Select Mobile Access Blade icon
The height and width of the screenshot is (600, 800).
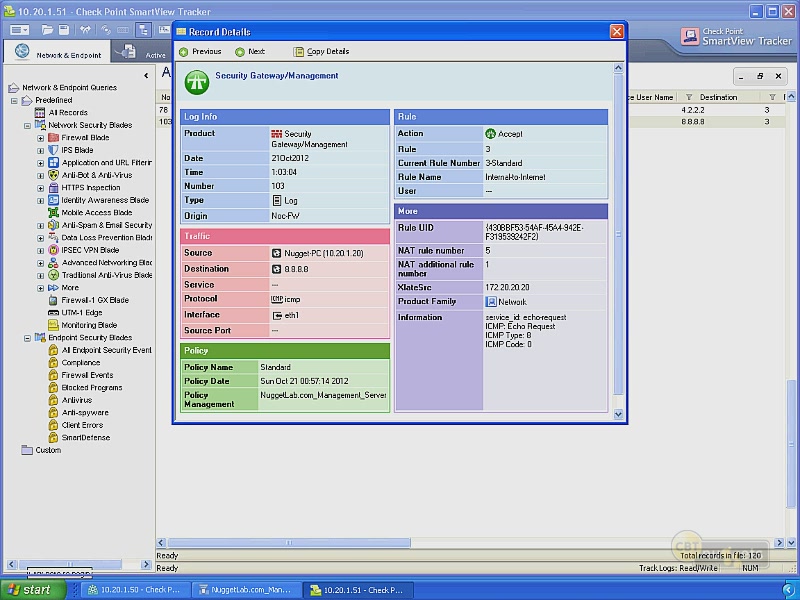(53, 213)
